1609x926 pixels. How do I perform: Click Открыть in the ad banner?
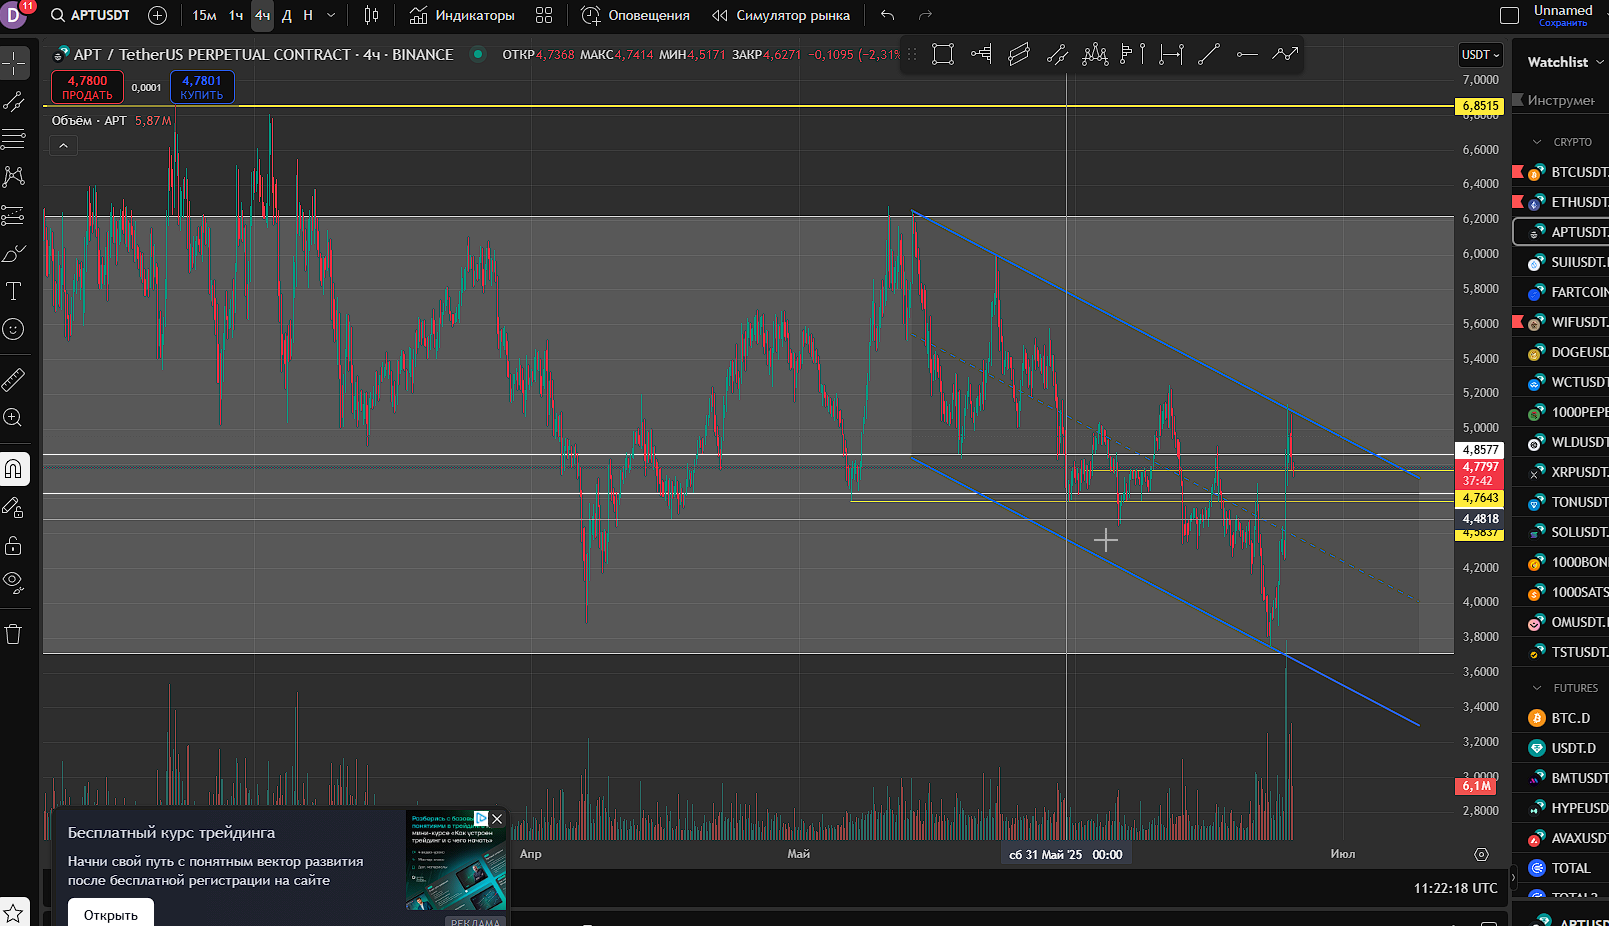[x=111, y=914]
